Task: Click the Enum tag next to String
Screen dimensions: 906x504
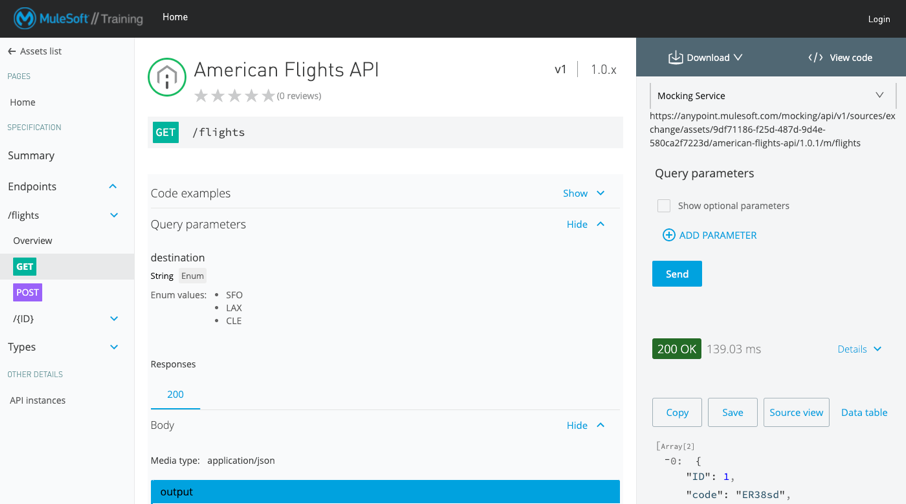Action: tap(192, 276)
